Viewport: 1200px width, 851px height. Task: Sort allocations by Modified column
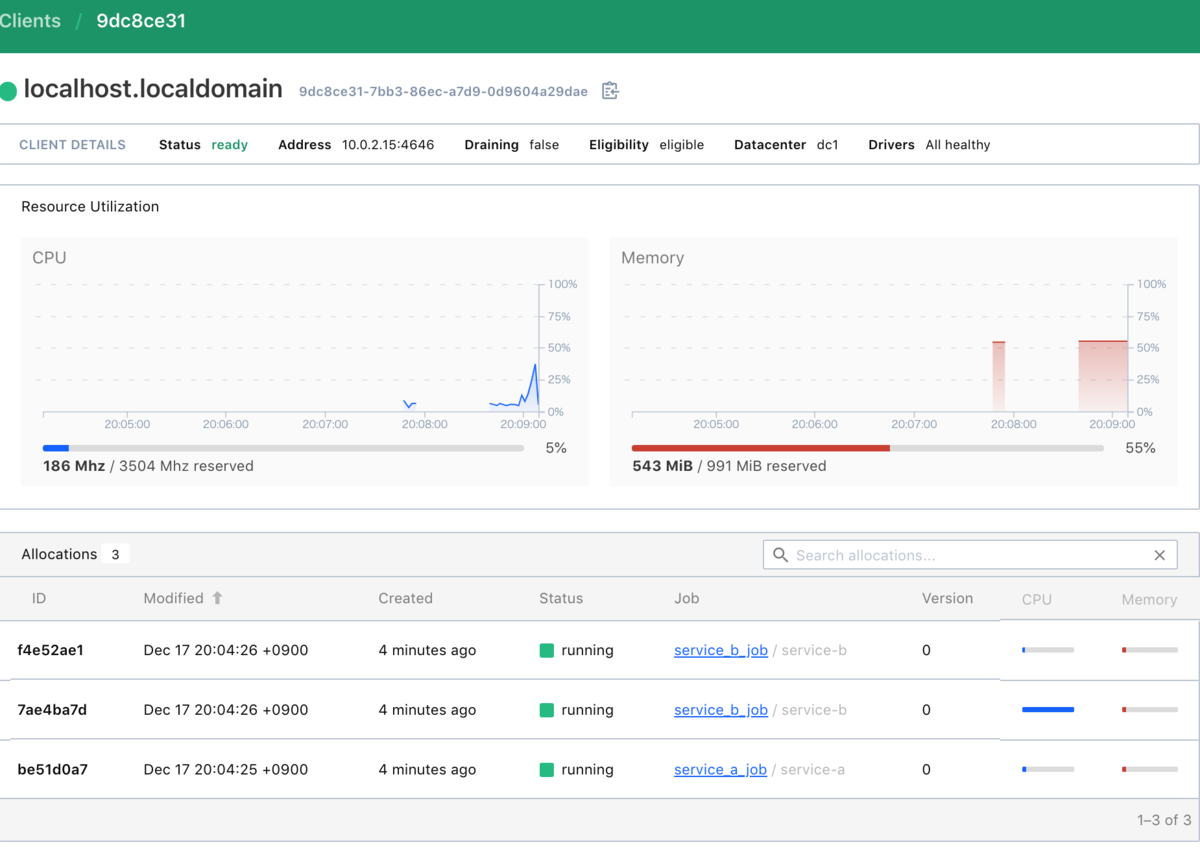pyautogui.click(x=173, y=598)
